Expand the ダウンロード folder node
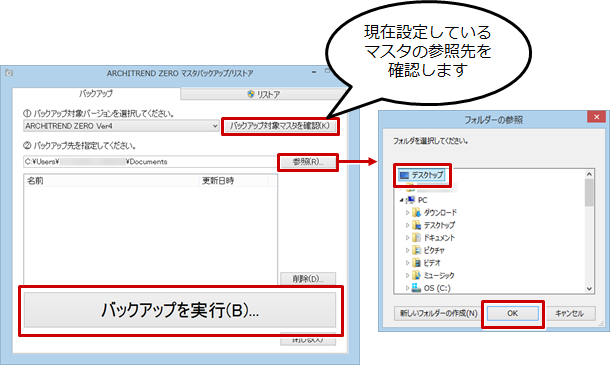Viewport: 610px width, 365px height. pyautogui.click(x=407, y=212)
